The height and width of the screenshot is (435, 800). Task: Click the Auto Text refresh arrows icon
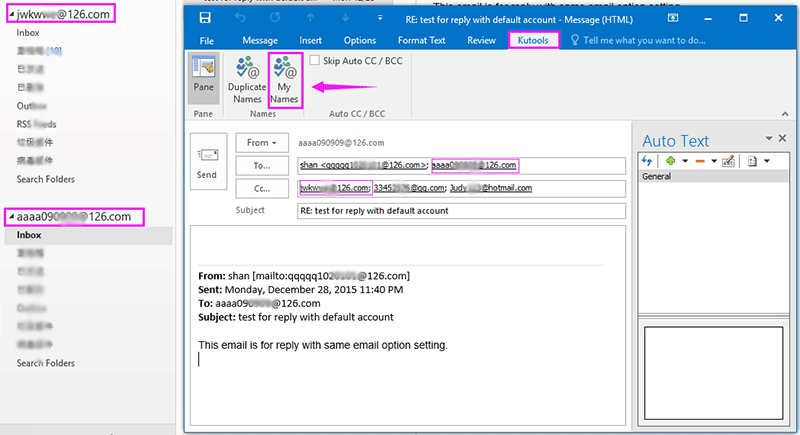[647, 161]
